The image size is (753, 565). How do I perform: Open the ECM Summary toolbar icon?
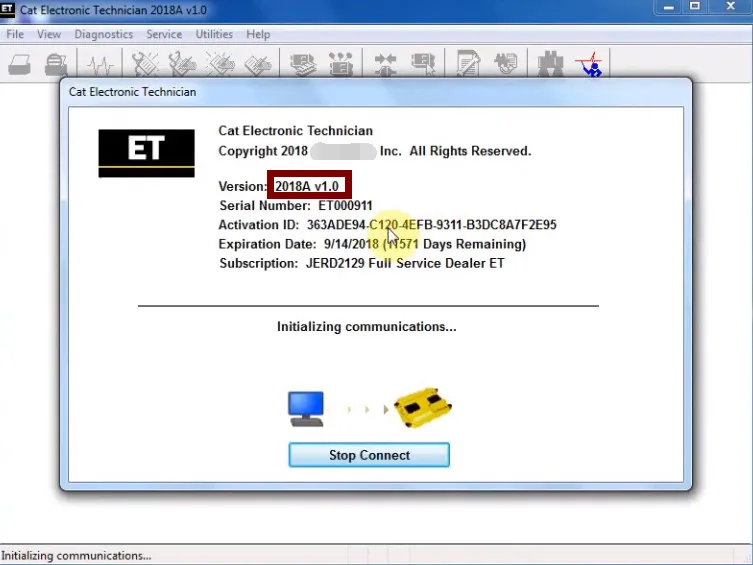pos(303,64)
